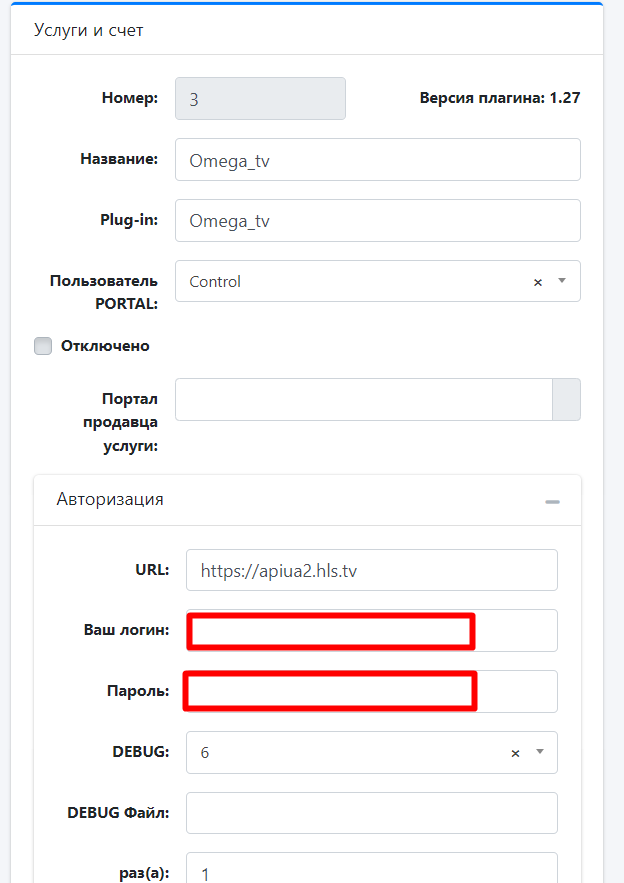Open the Пользователь PORTAL dropdown arrow
This screenshot has width=624, height=883.
562,281
